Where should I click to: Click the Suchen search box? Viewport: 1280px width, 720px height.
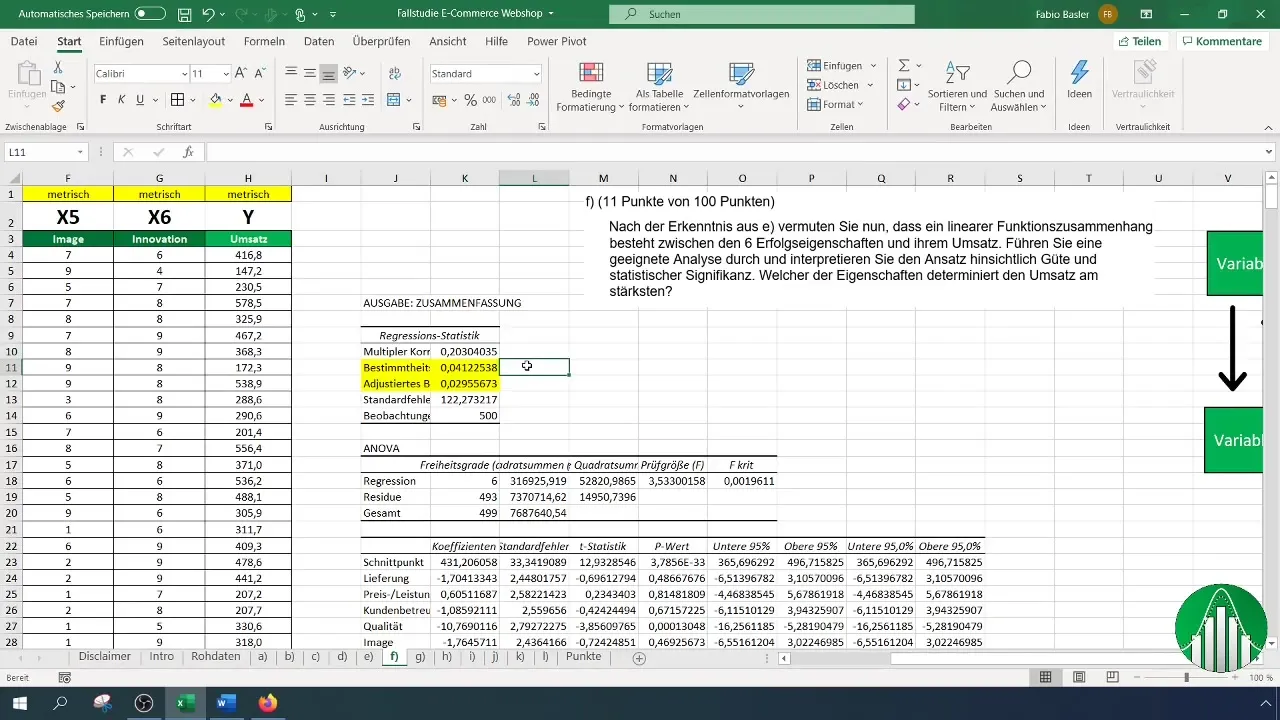pos(762,15)
